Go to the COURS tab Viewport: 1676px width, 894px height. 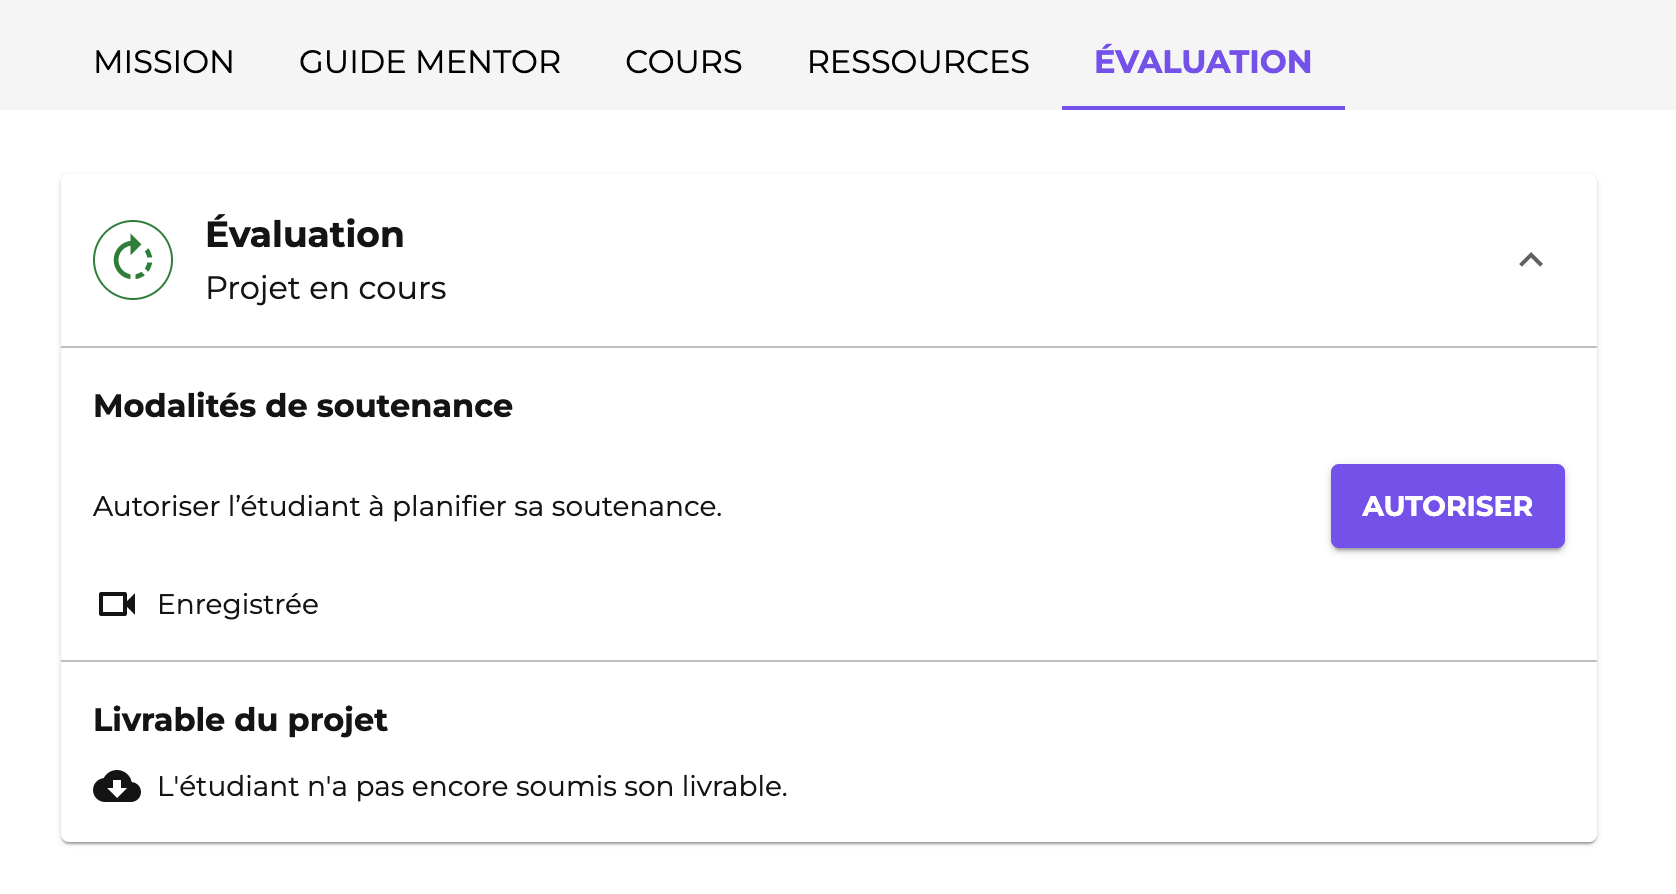point(684,62)
